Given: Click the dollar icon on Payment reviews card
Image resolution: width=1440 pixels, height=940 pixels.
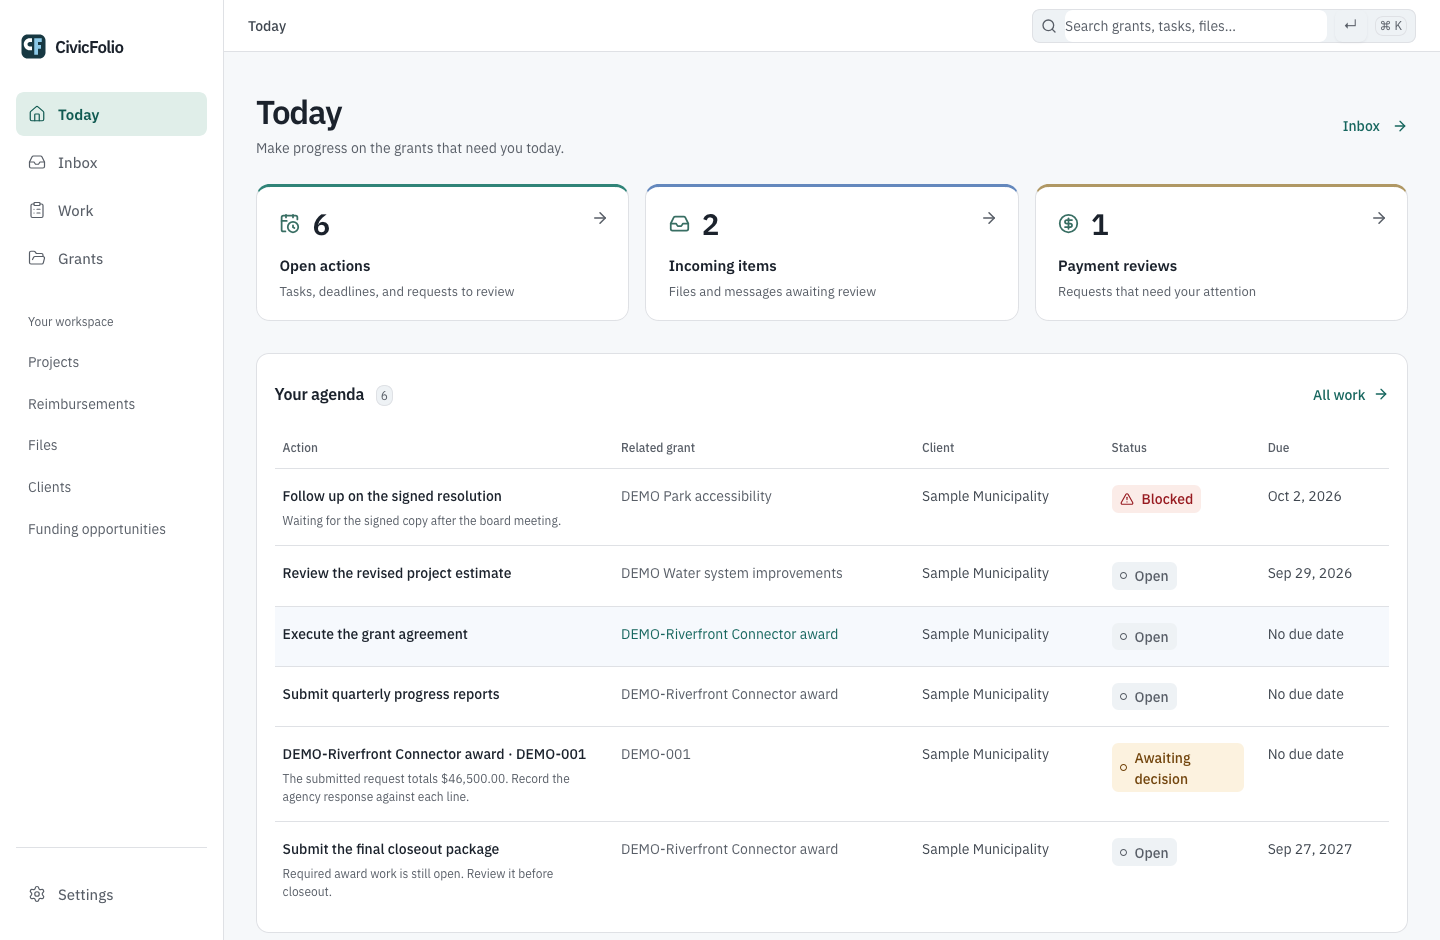Looking at the screenshot, I should pyautogui.click(x=1068, y=224).
